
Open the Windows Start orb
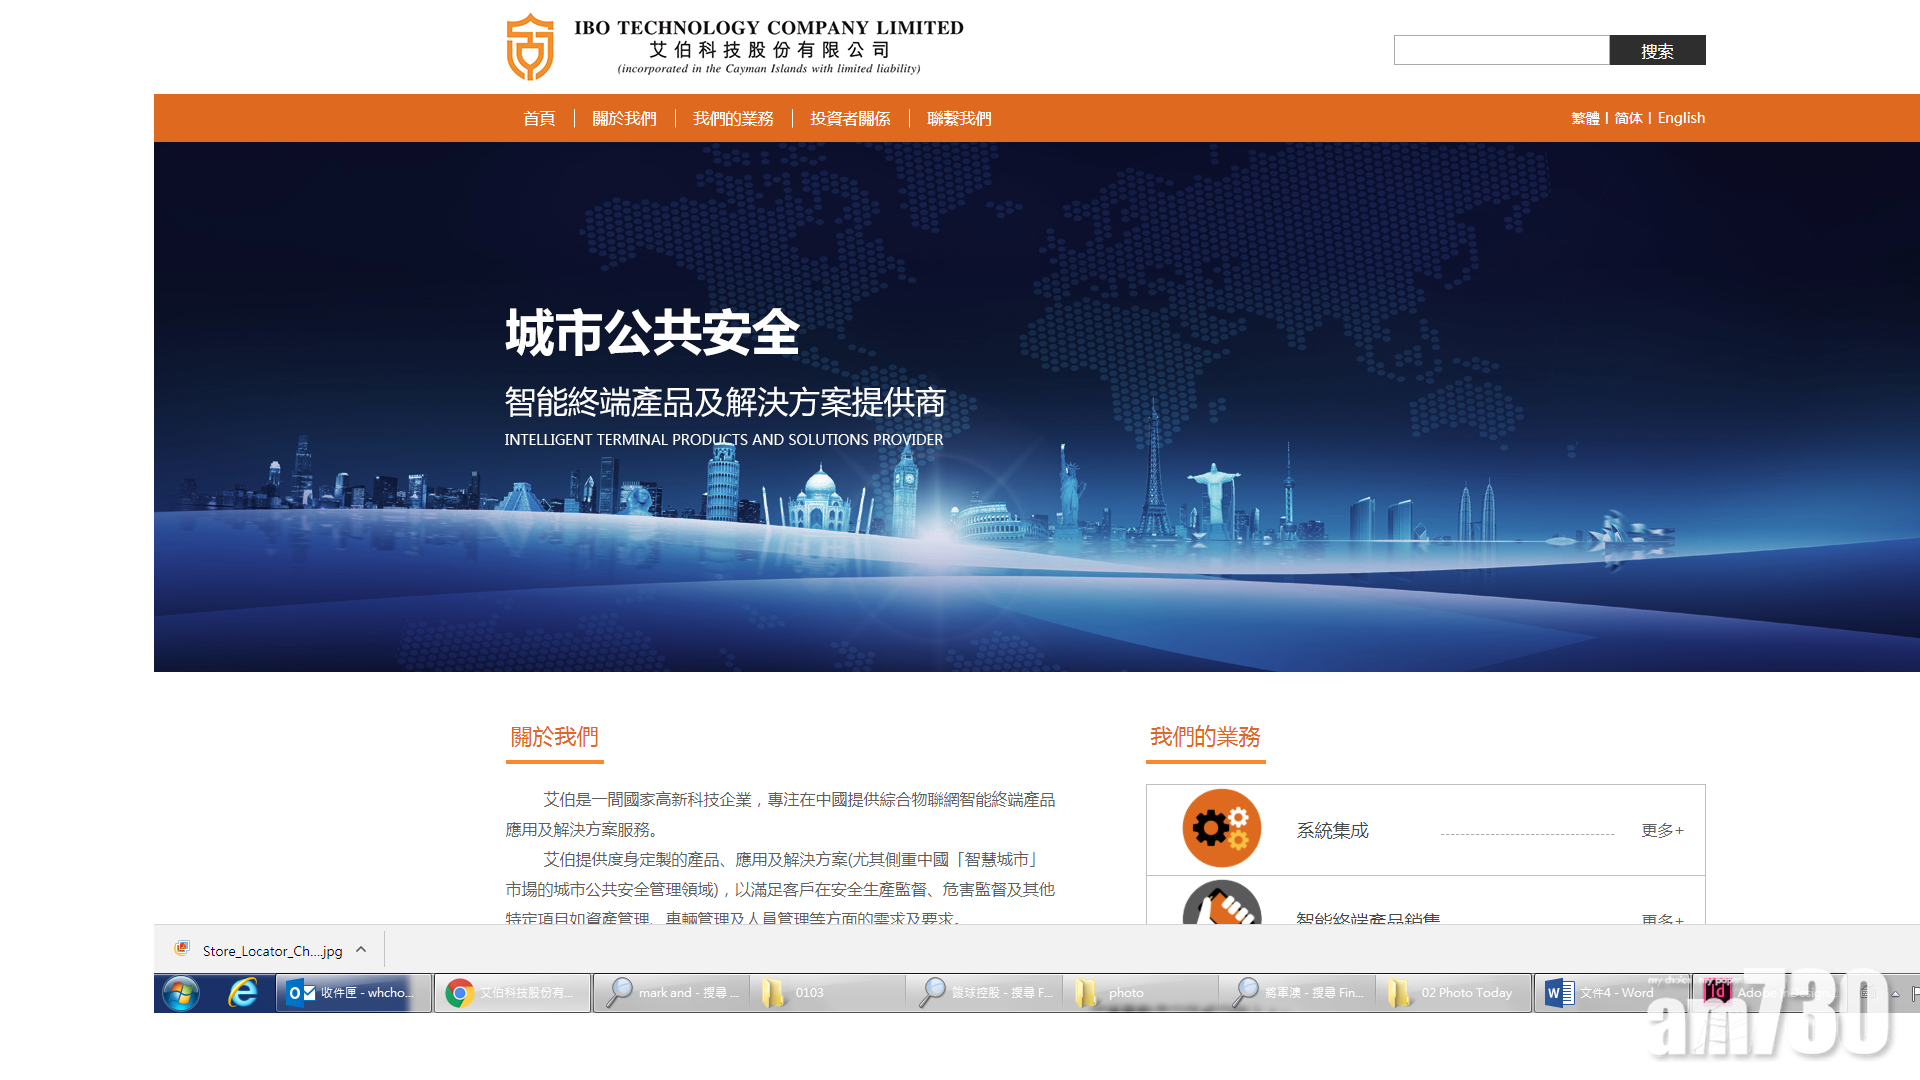coord(181,993)
